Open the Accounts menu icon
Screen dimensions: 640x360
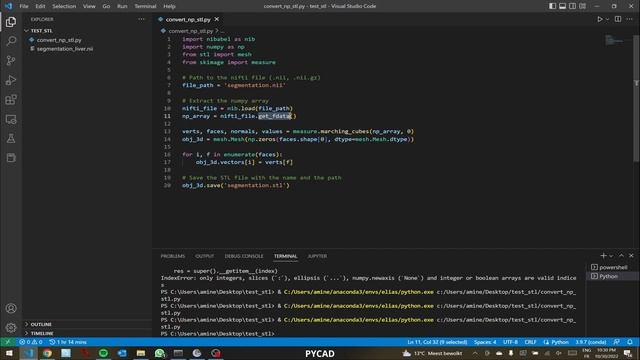[x=11, y=308]
